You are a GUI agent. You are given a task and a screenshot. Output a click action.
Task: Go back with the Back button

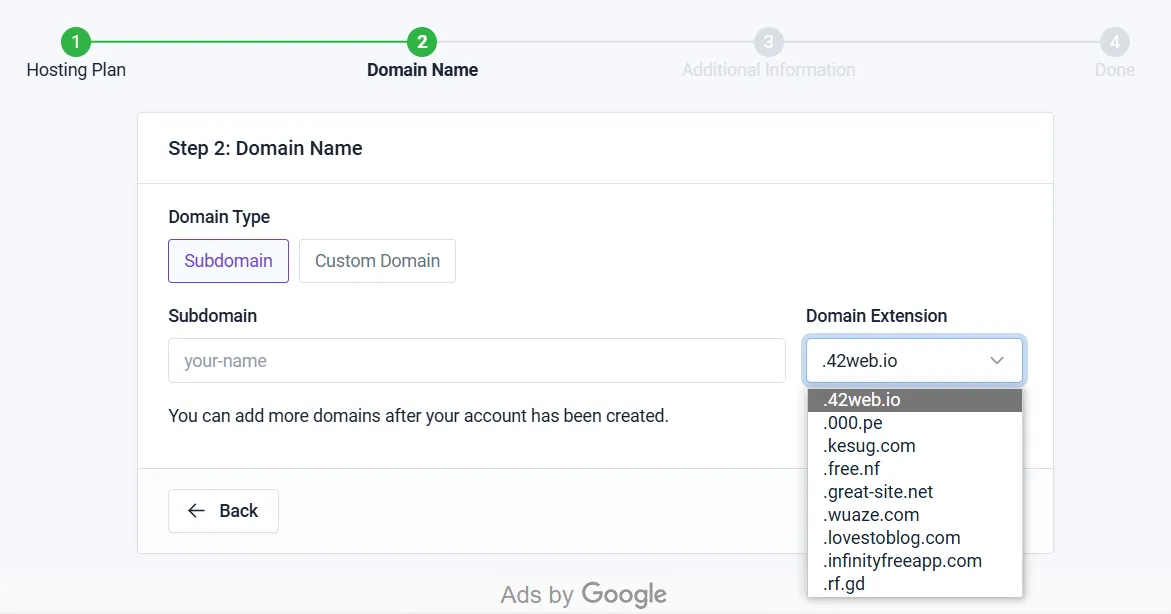pyautogui.click(x=223, y=511)
